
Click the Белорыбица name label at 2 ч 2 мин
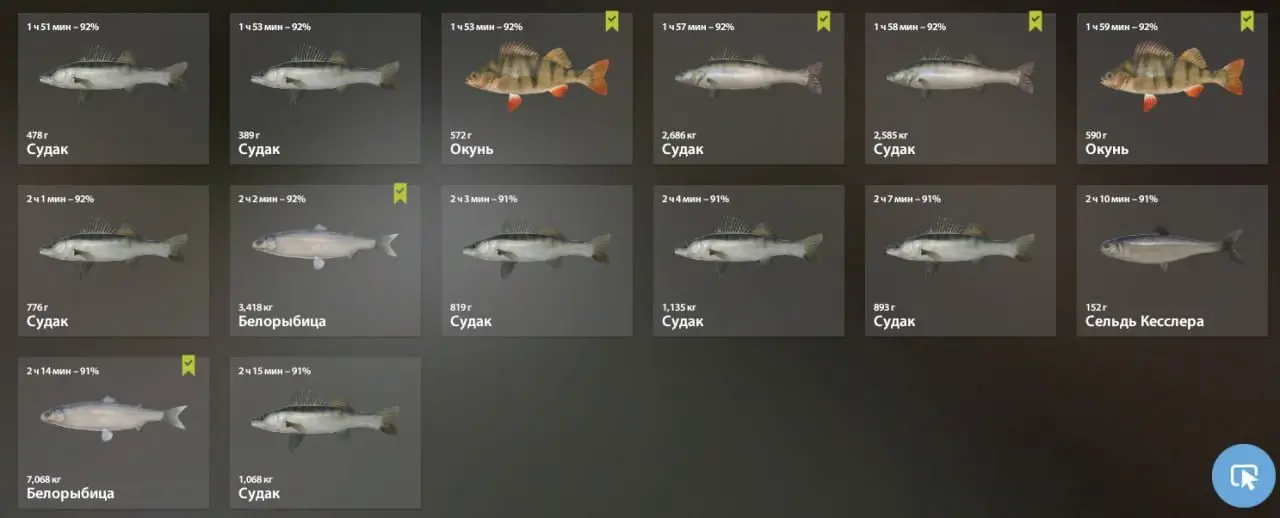(x=282, y=322)
